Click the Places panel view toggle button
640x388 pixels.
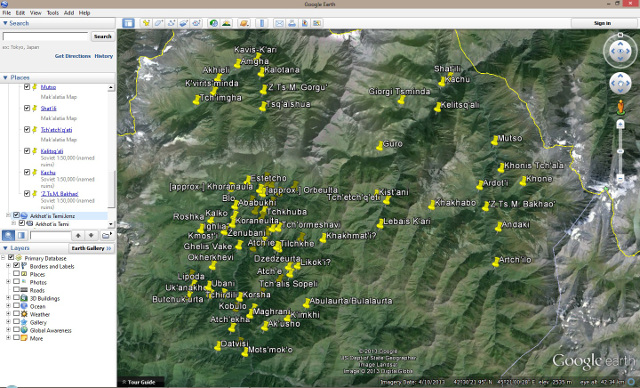pos(21,235)
